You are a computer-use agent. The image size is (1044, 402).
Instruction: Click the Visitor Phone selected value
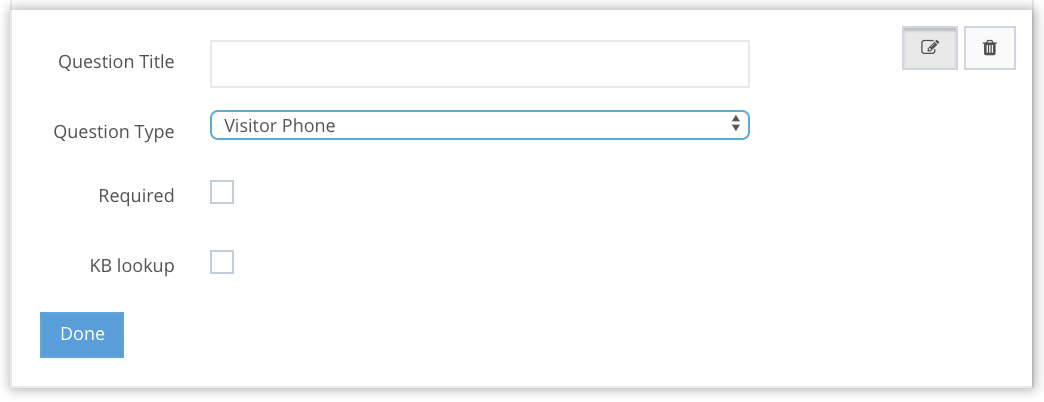(x=280, y=125)
